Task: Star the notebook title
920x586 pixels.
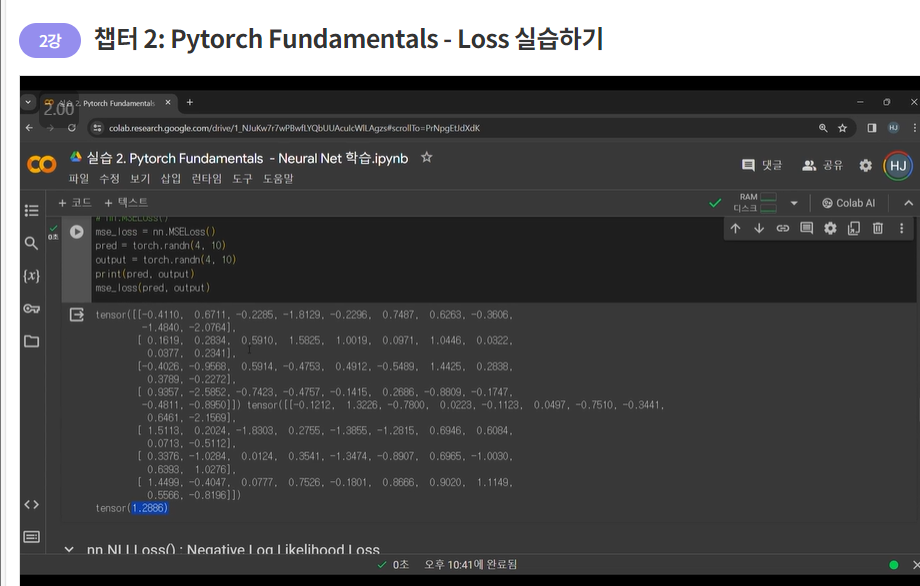Action: 427,157
